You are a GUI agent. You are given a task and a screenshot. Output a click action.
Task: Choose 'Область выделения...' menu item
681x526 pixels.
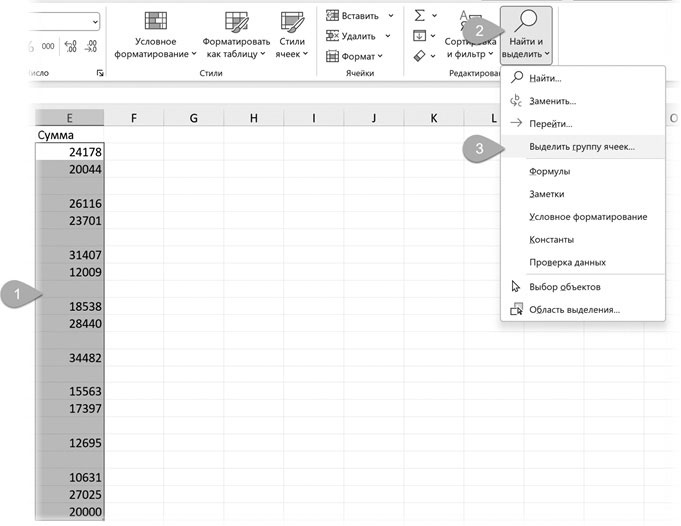click(574, 310)
